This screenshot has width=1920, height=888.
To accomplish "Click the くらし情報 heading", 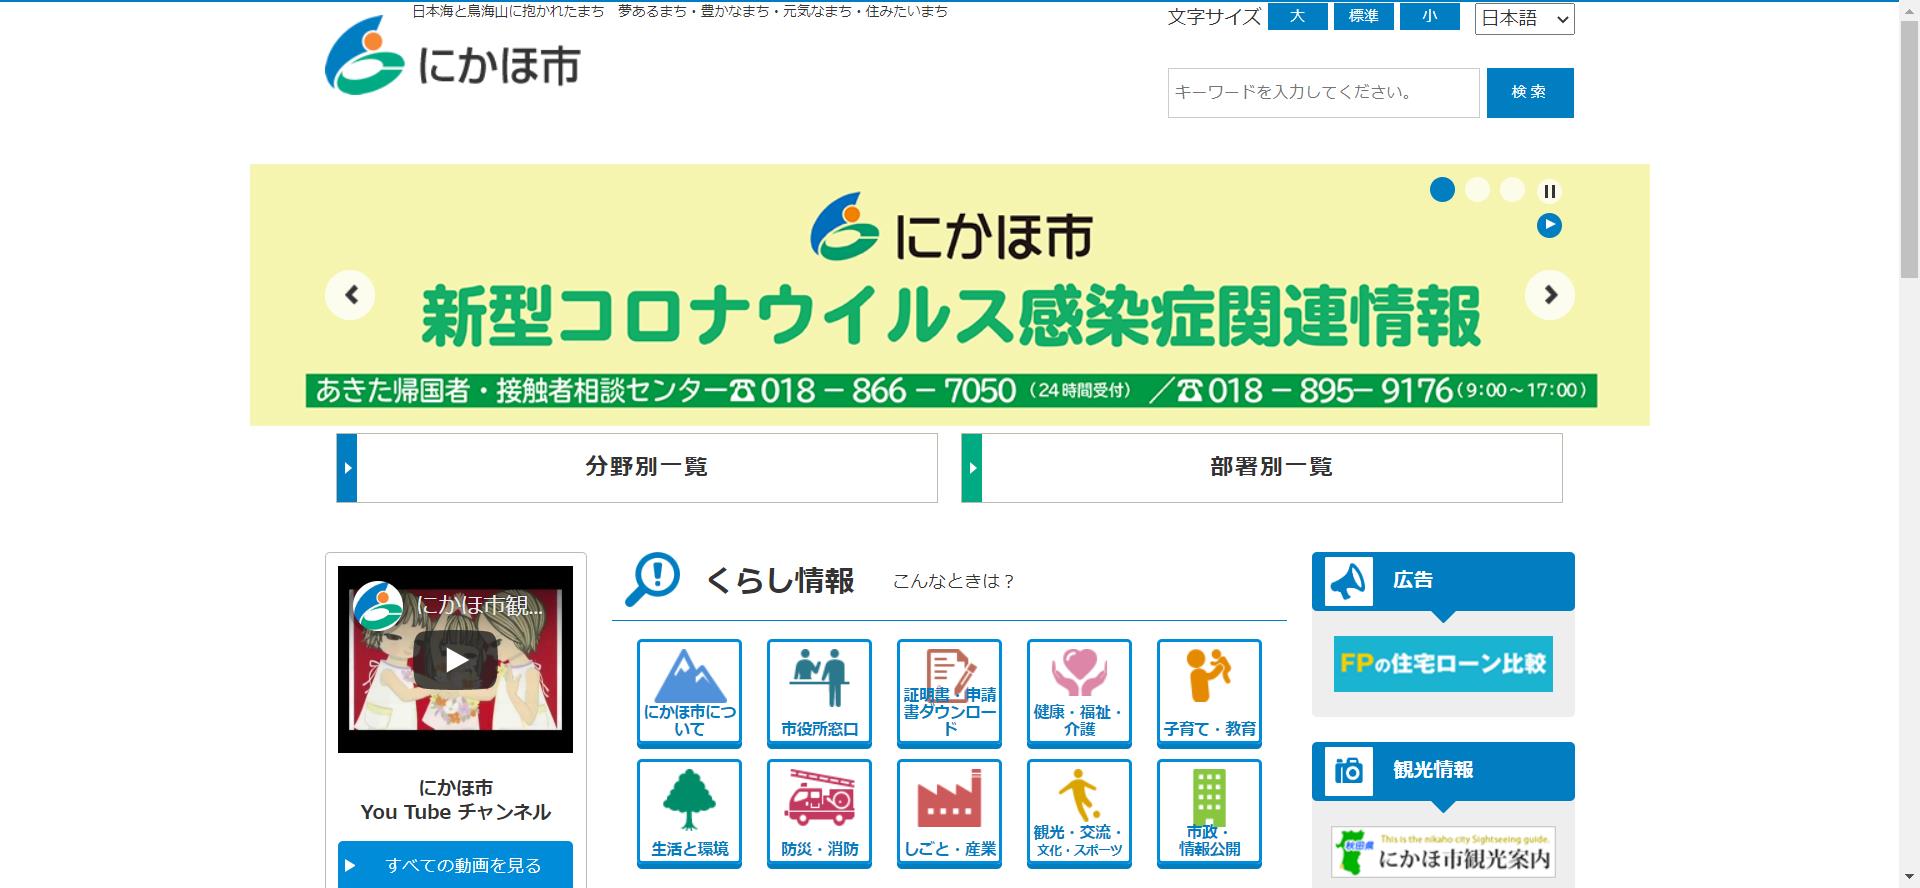I will tap(780, 581).
